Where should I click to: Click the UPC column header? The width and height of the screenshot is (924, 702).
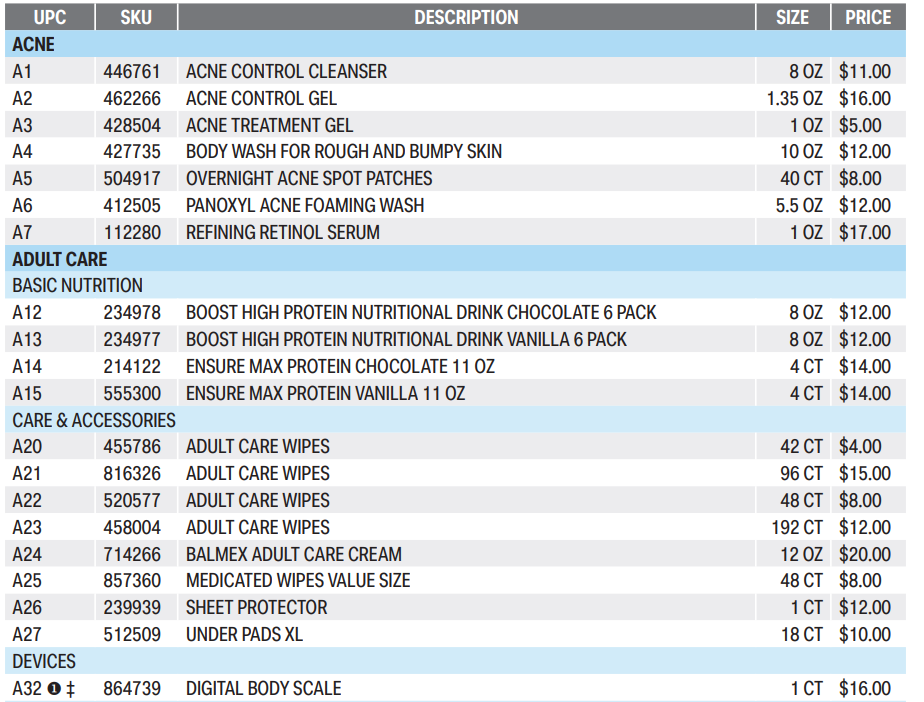tap(49, 17)
